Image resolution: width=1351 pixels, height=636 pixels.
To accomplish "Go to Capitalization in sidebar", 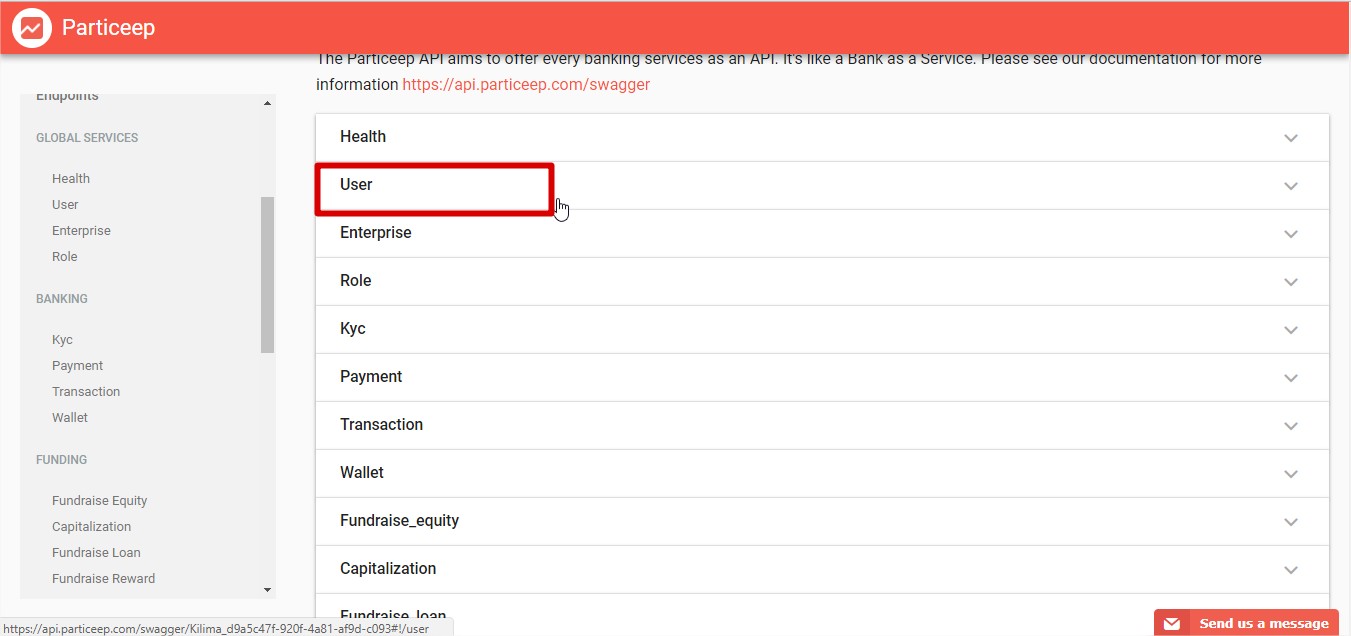I will pyautogui.click(x=92, y=526).
